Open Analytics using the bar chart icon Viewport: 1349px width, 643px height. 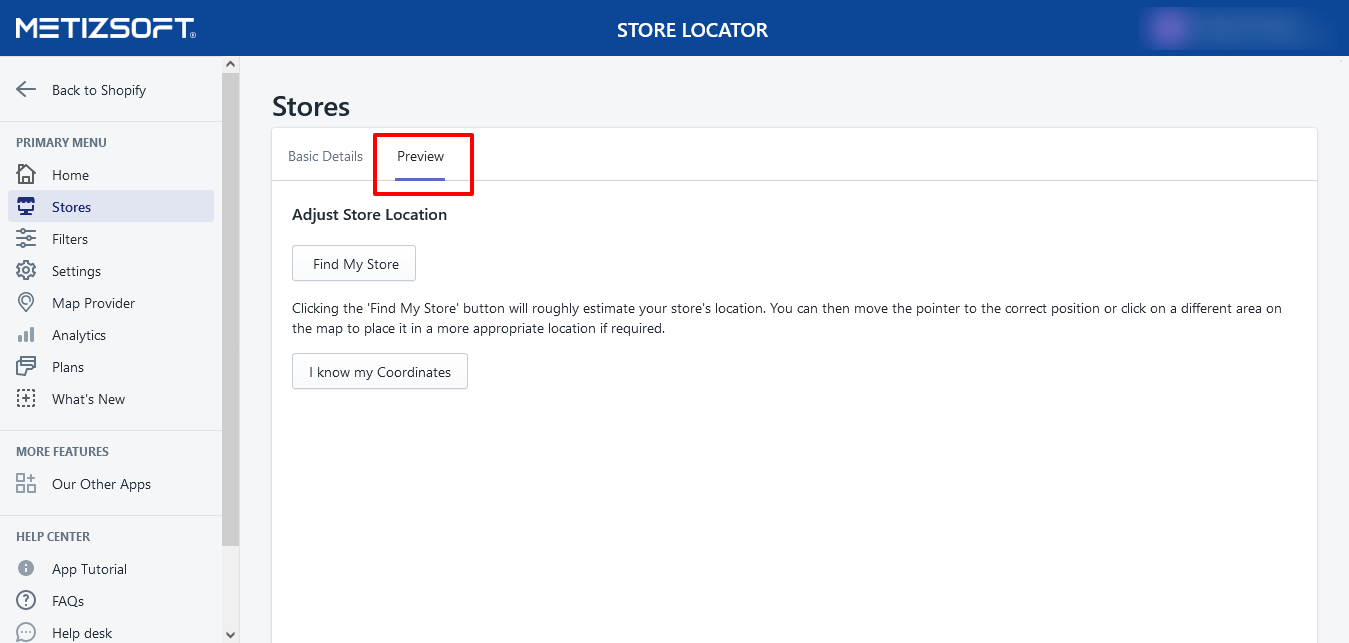coord(26,335)
